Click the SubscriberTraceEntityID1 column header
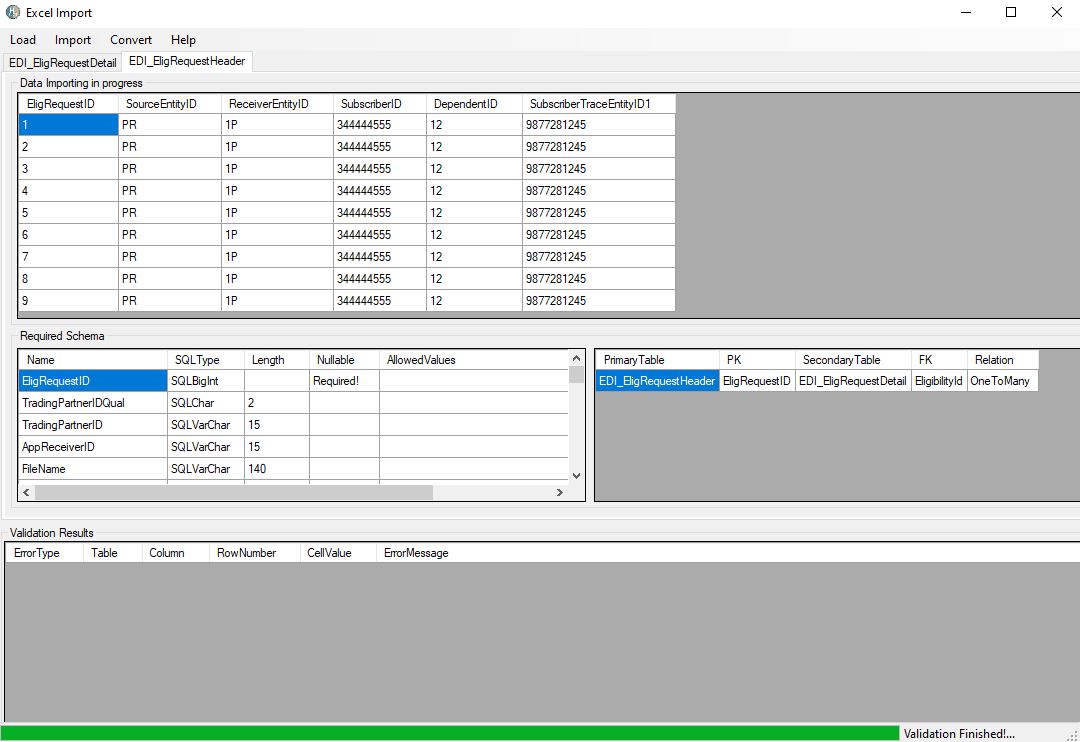The height and width of the screenshot is (742, 1080). tap(599, 104)
